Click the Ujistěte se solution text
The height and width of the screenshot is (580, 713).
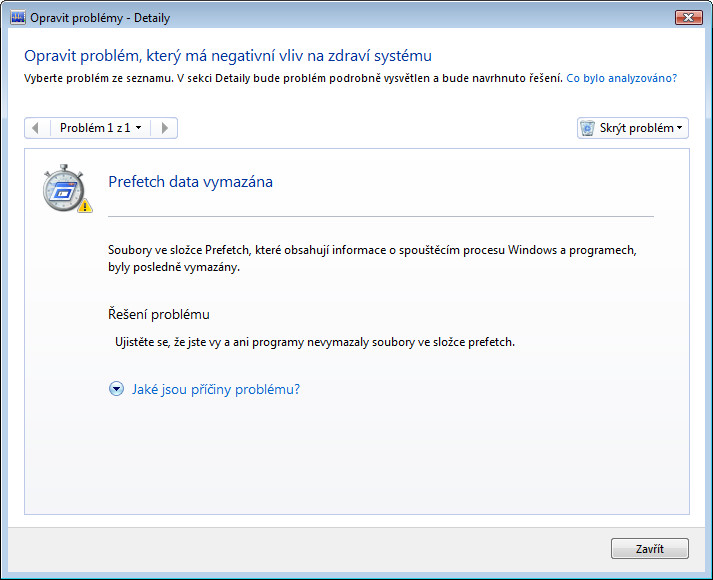coord(315,342)
